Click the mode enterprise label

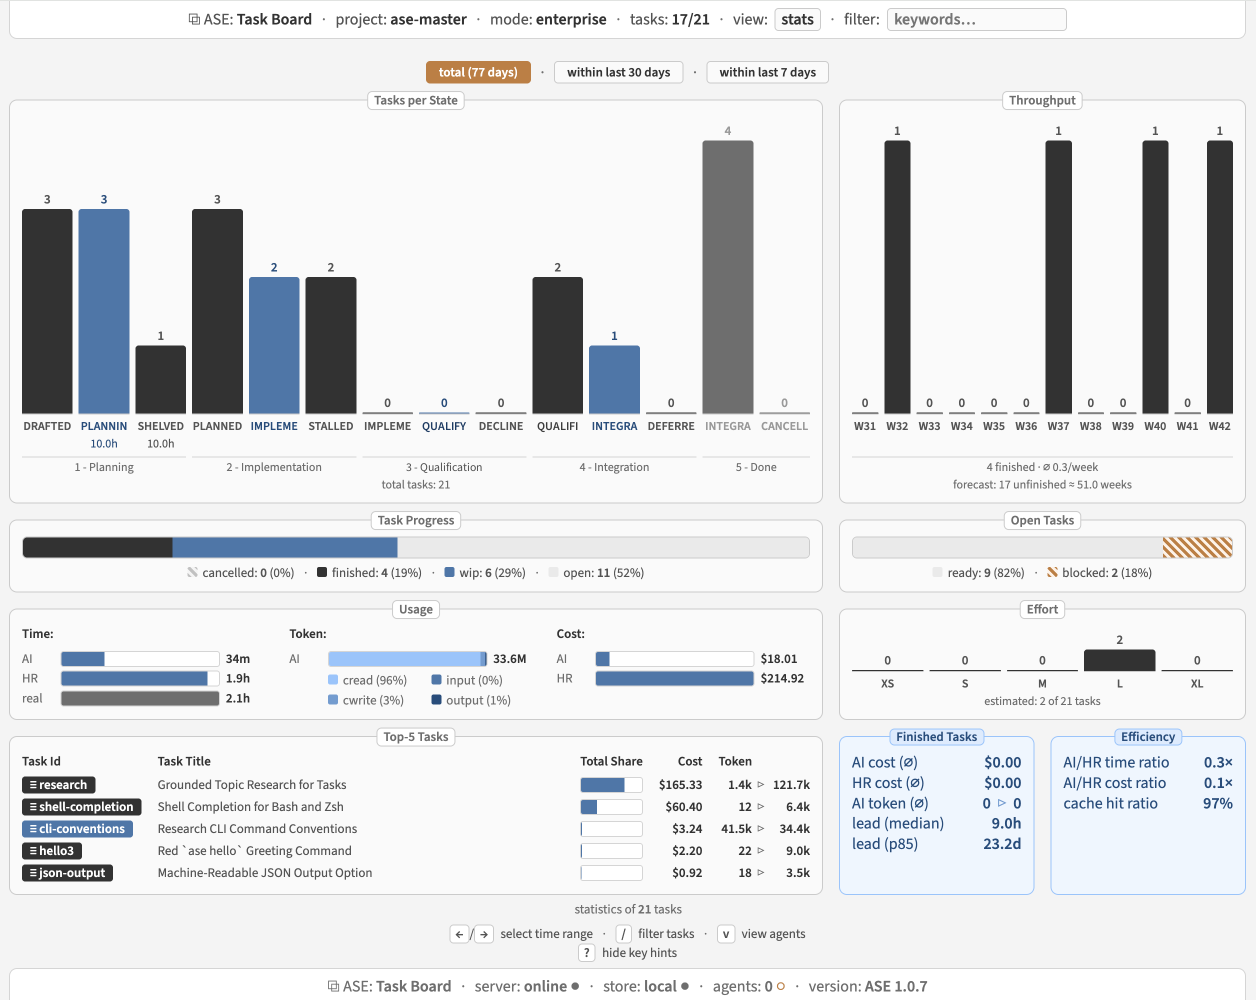(548, 19)
